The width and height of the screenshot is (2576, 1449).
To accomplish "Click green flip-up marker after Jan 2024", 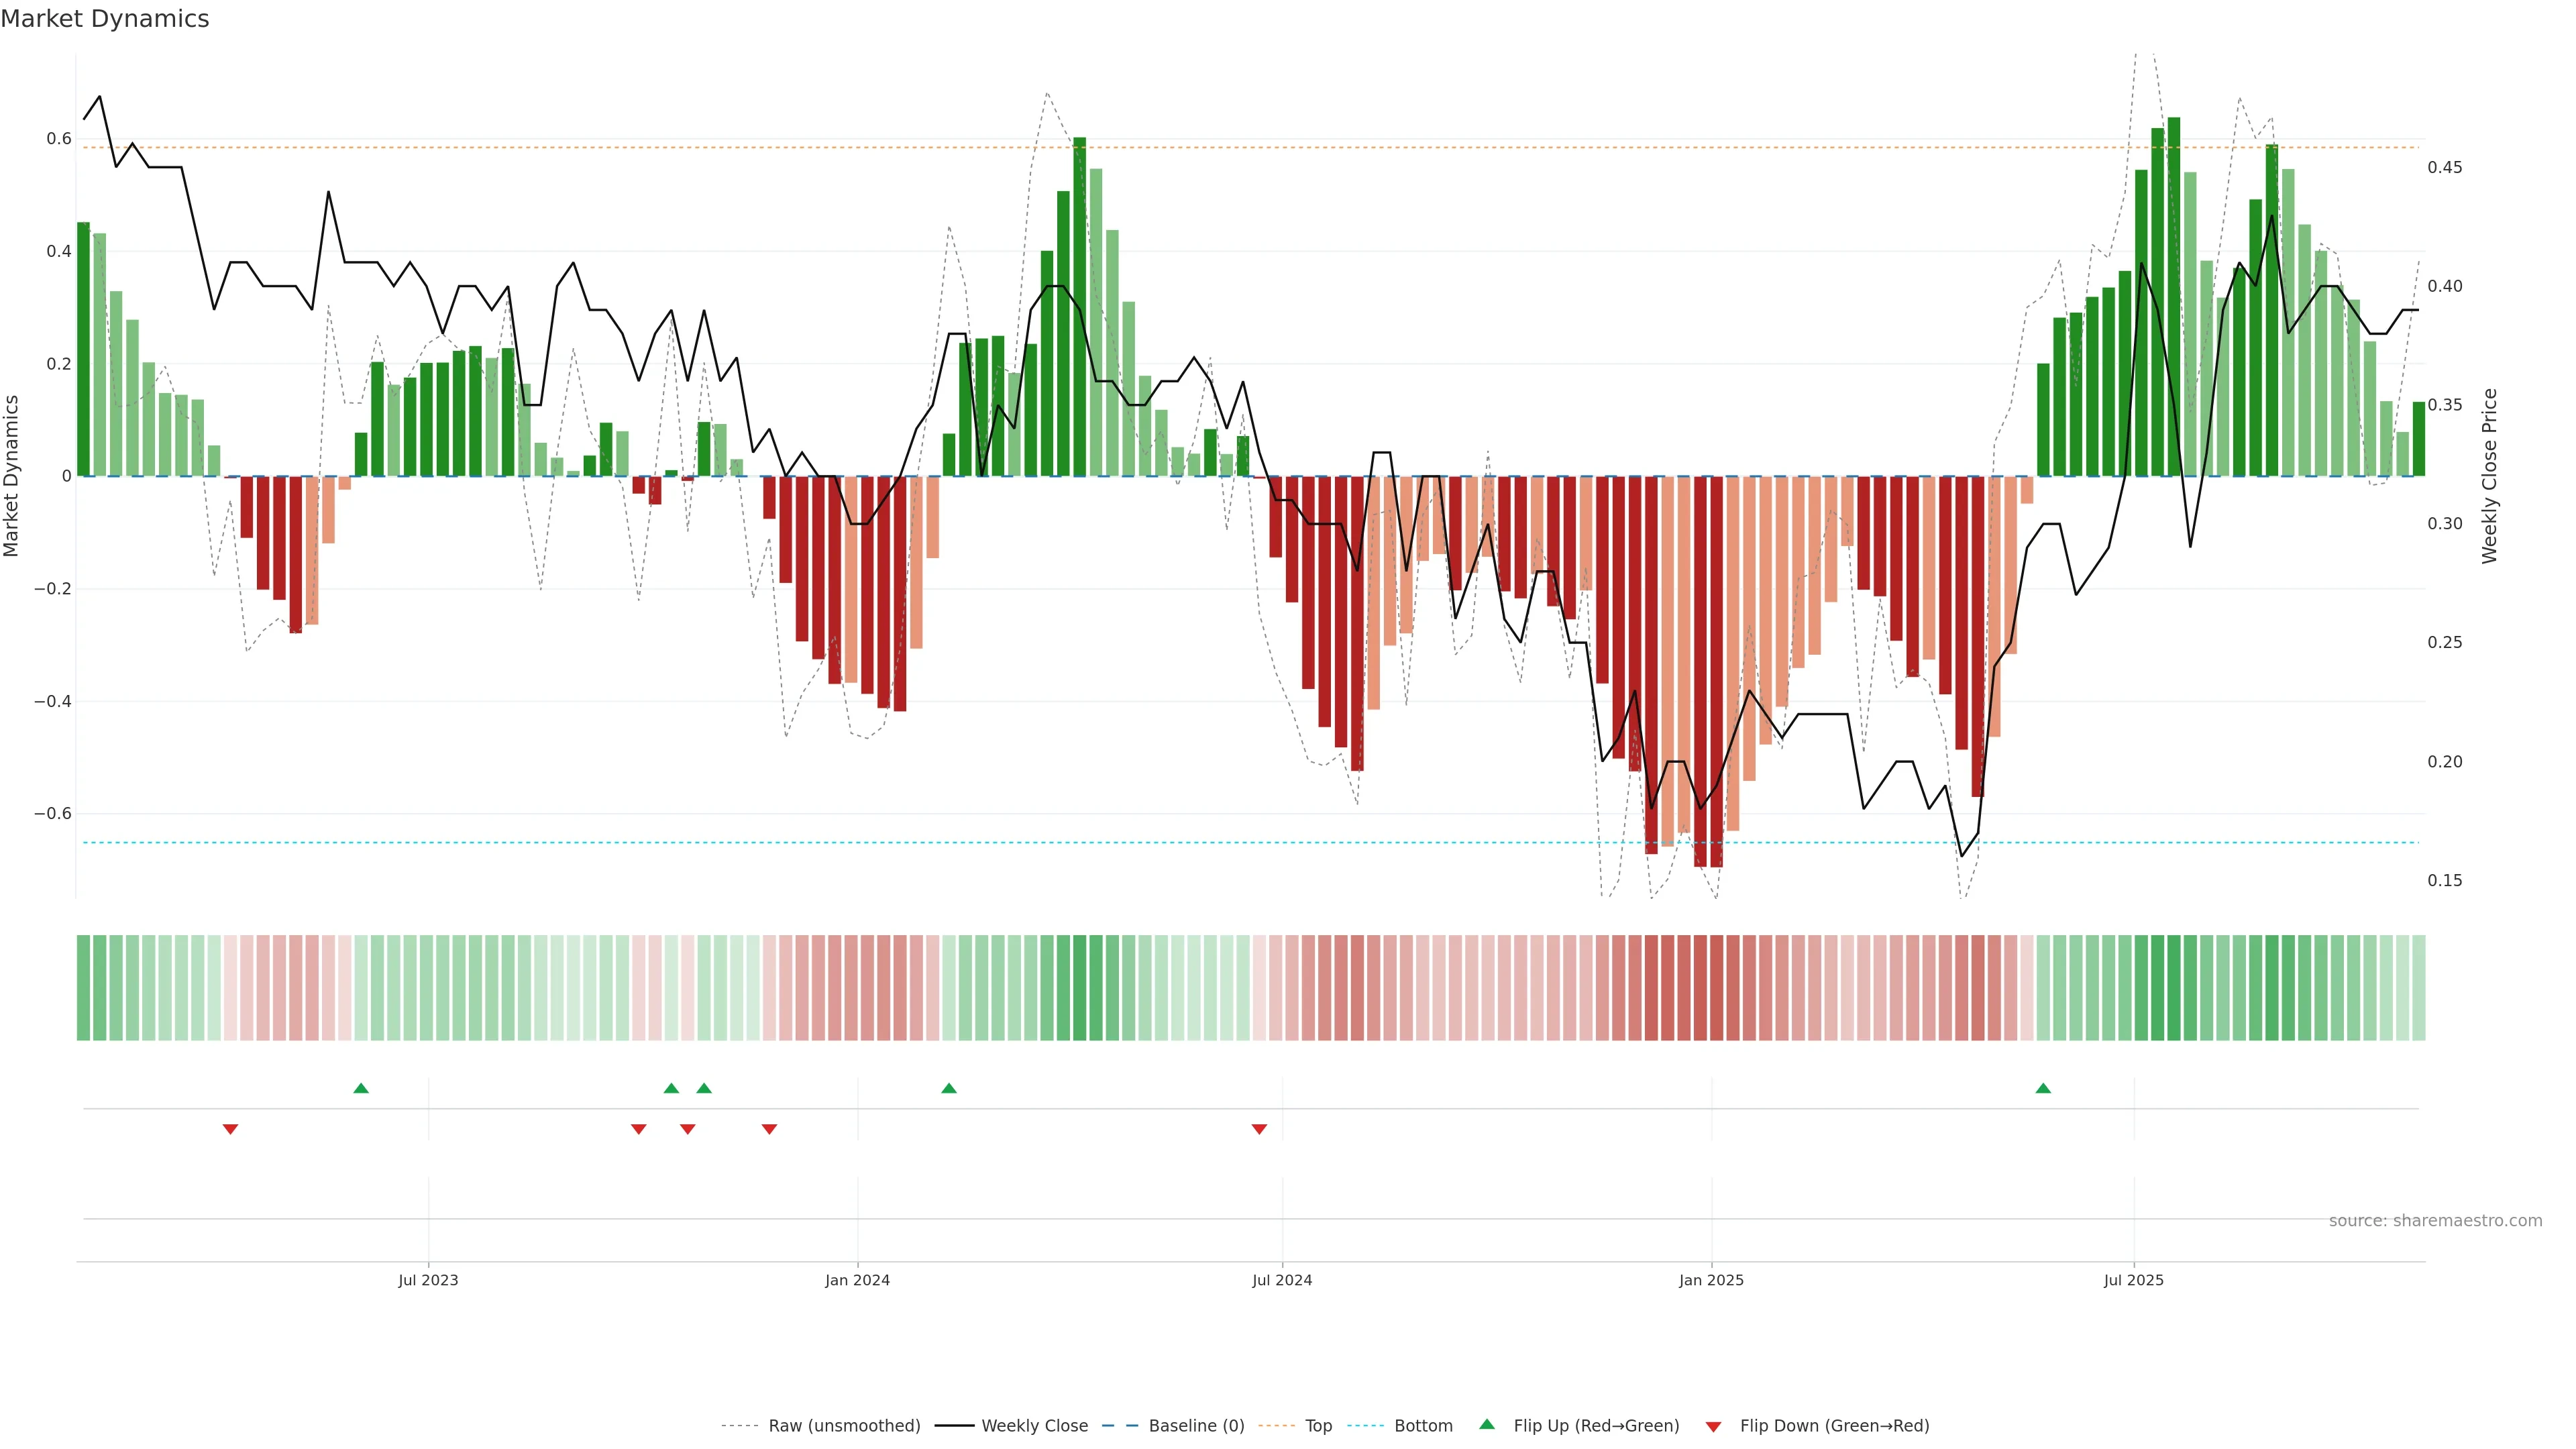I will (949, 1088).
